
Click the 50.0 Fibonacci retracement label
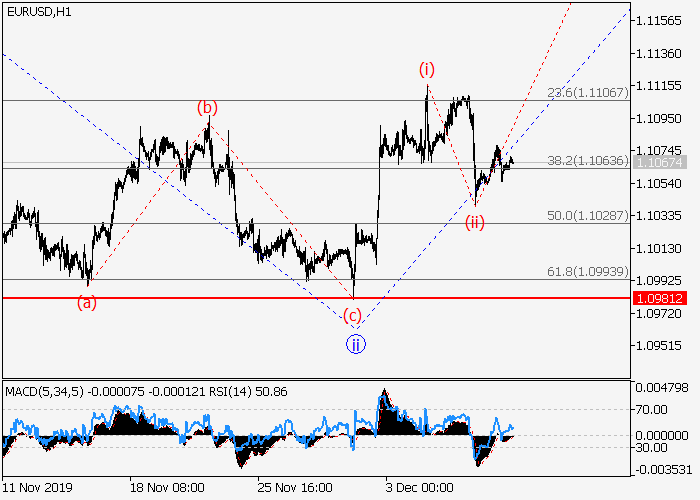(587, 215)
